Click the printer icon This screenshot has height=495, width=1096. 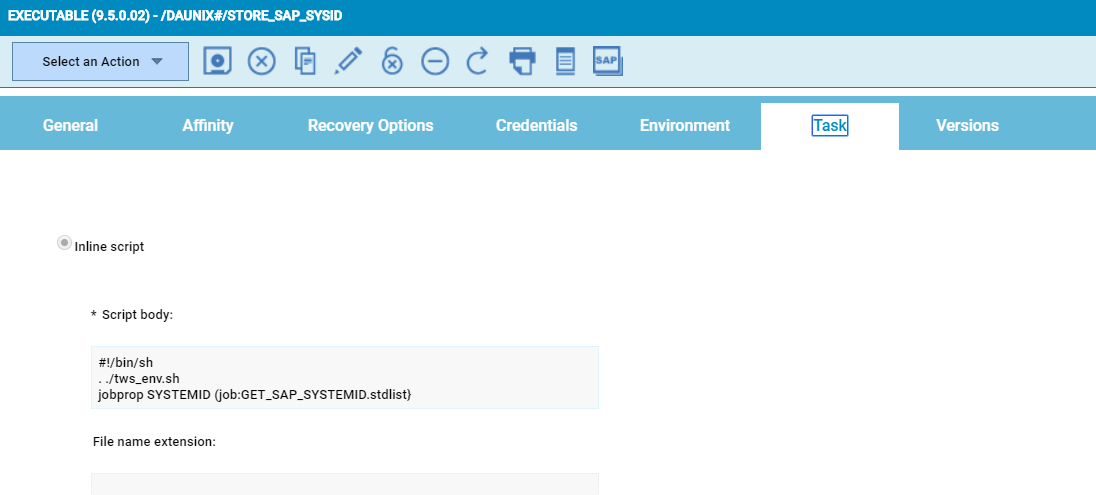pos(522,61)
